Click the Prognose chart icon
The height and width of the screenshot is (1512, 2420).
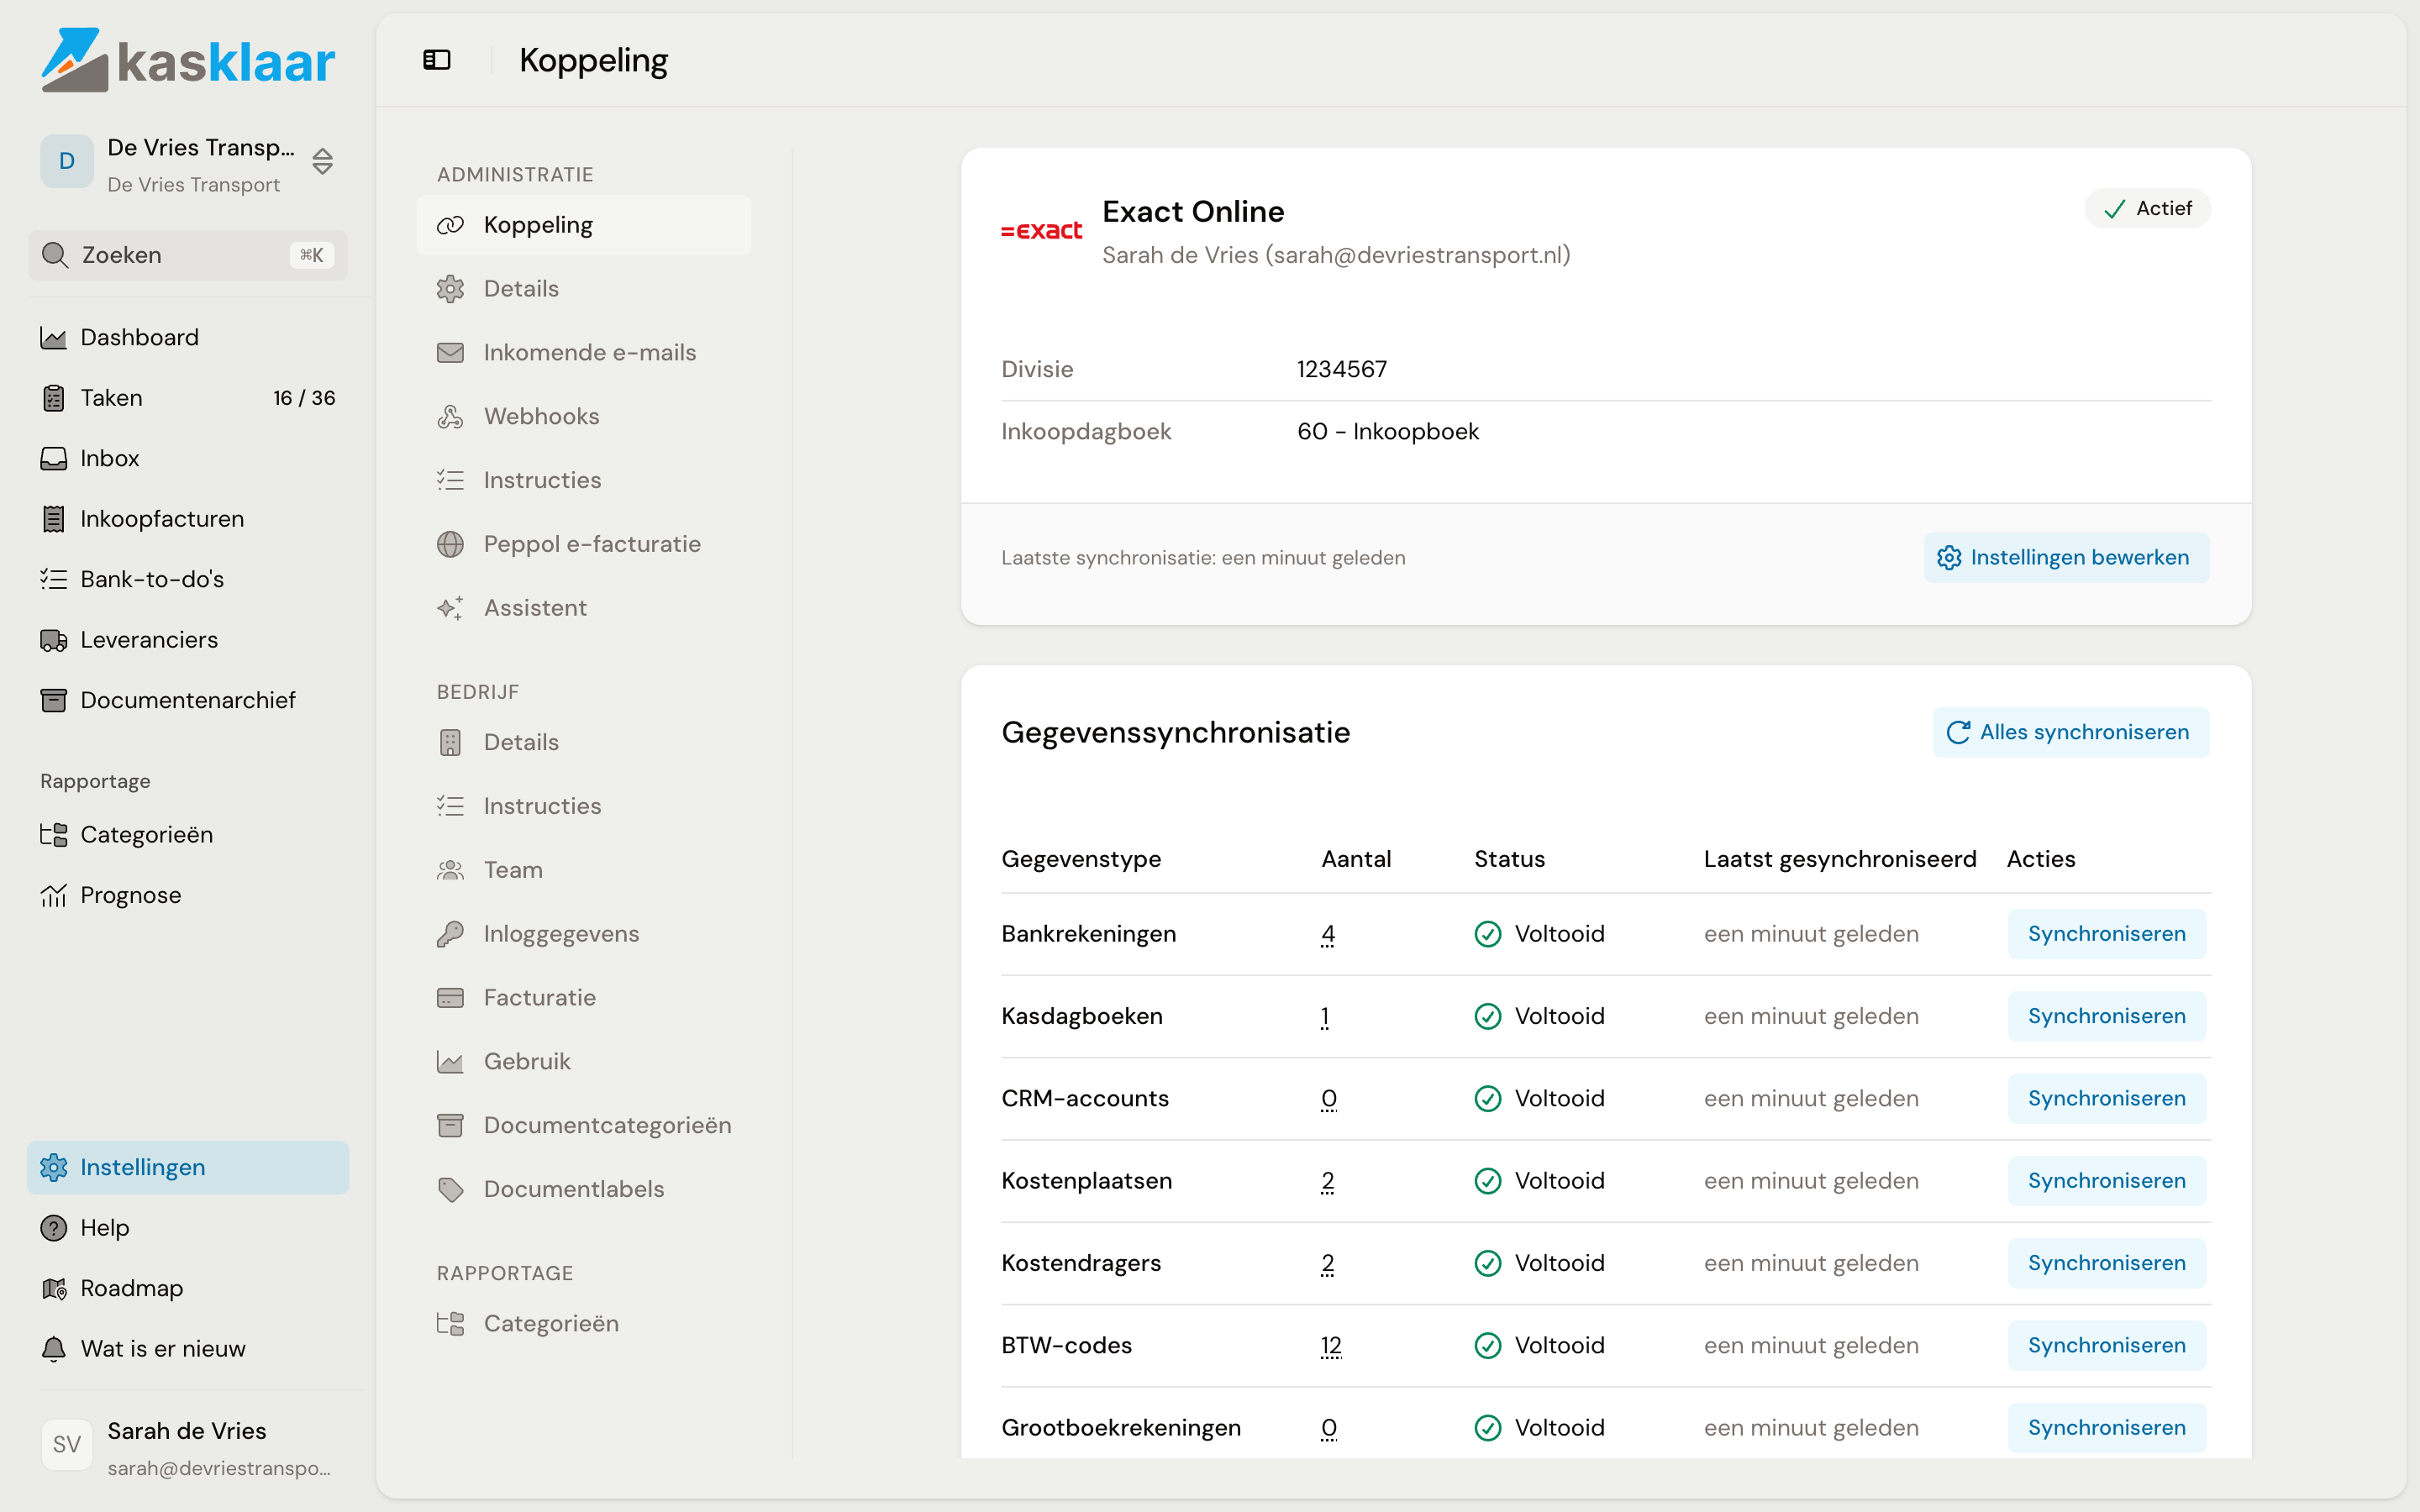click(53, 895)
